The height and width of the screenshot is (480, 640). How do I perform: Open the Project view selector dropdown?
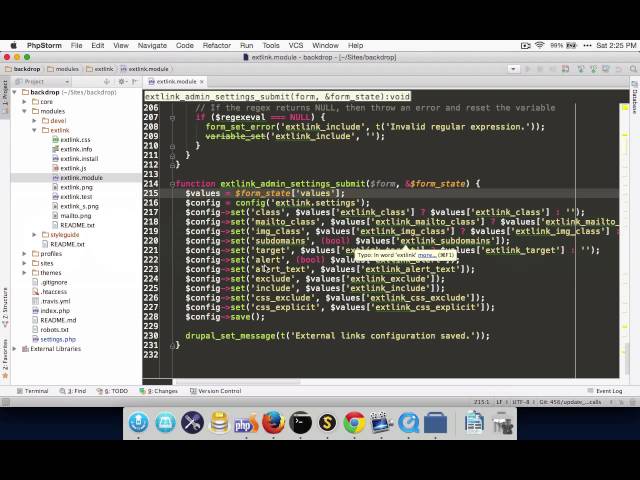(x=42, y=82)
